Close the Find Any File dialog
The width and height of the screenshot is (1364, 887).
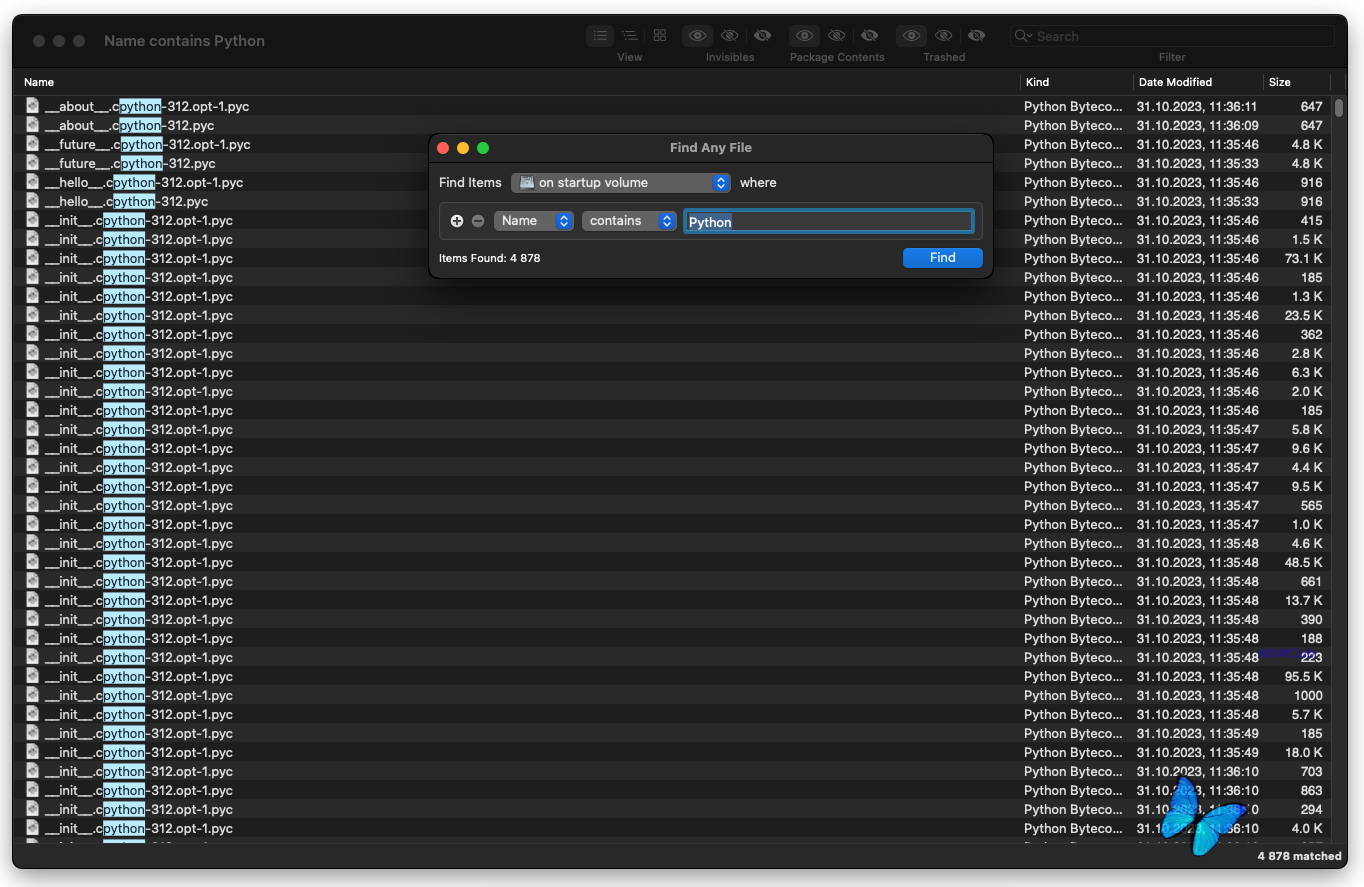[x=443, y=148]
